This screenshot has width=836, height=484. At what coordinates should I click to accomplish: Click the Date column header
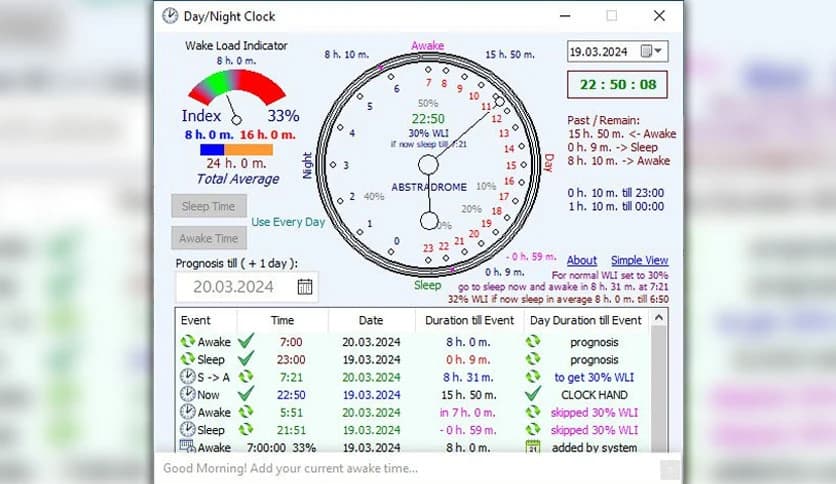point(371,320)
